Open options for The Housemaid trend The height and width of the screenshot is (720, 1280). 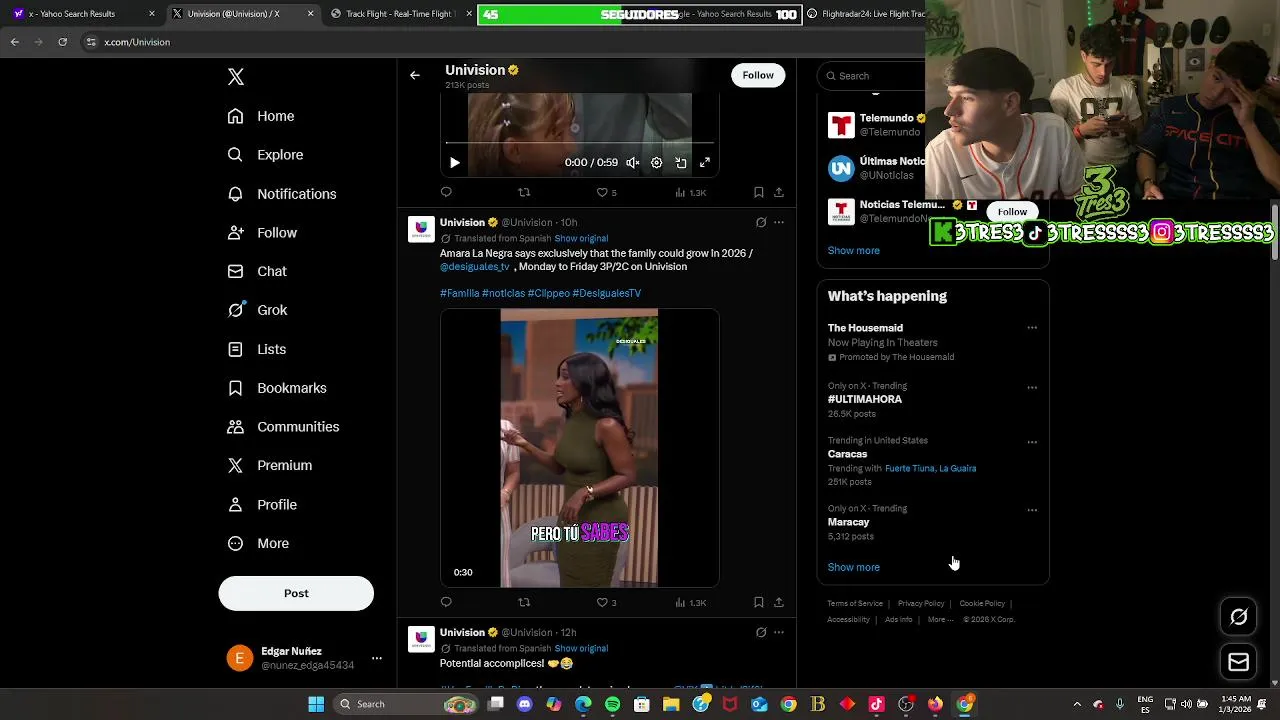coord(1032,328)
